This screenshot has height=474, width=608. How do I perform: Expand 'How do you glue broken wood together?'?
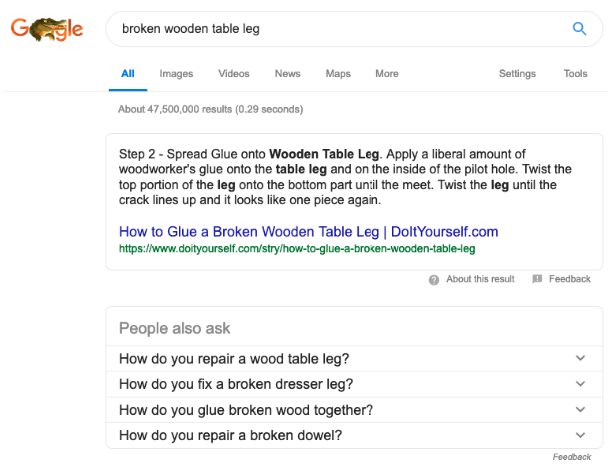[581, 410]
